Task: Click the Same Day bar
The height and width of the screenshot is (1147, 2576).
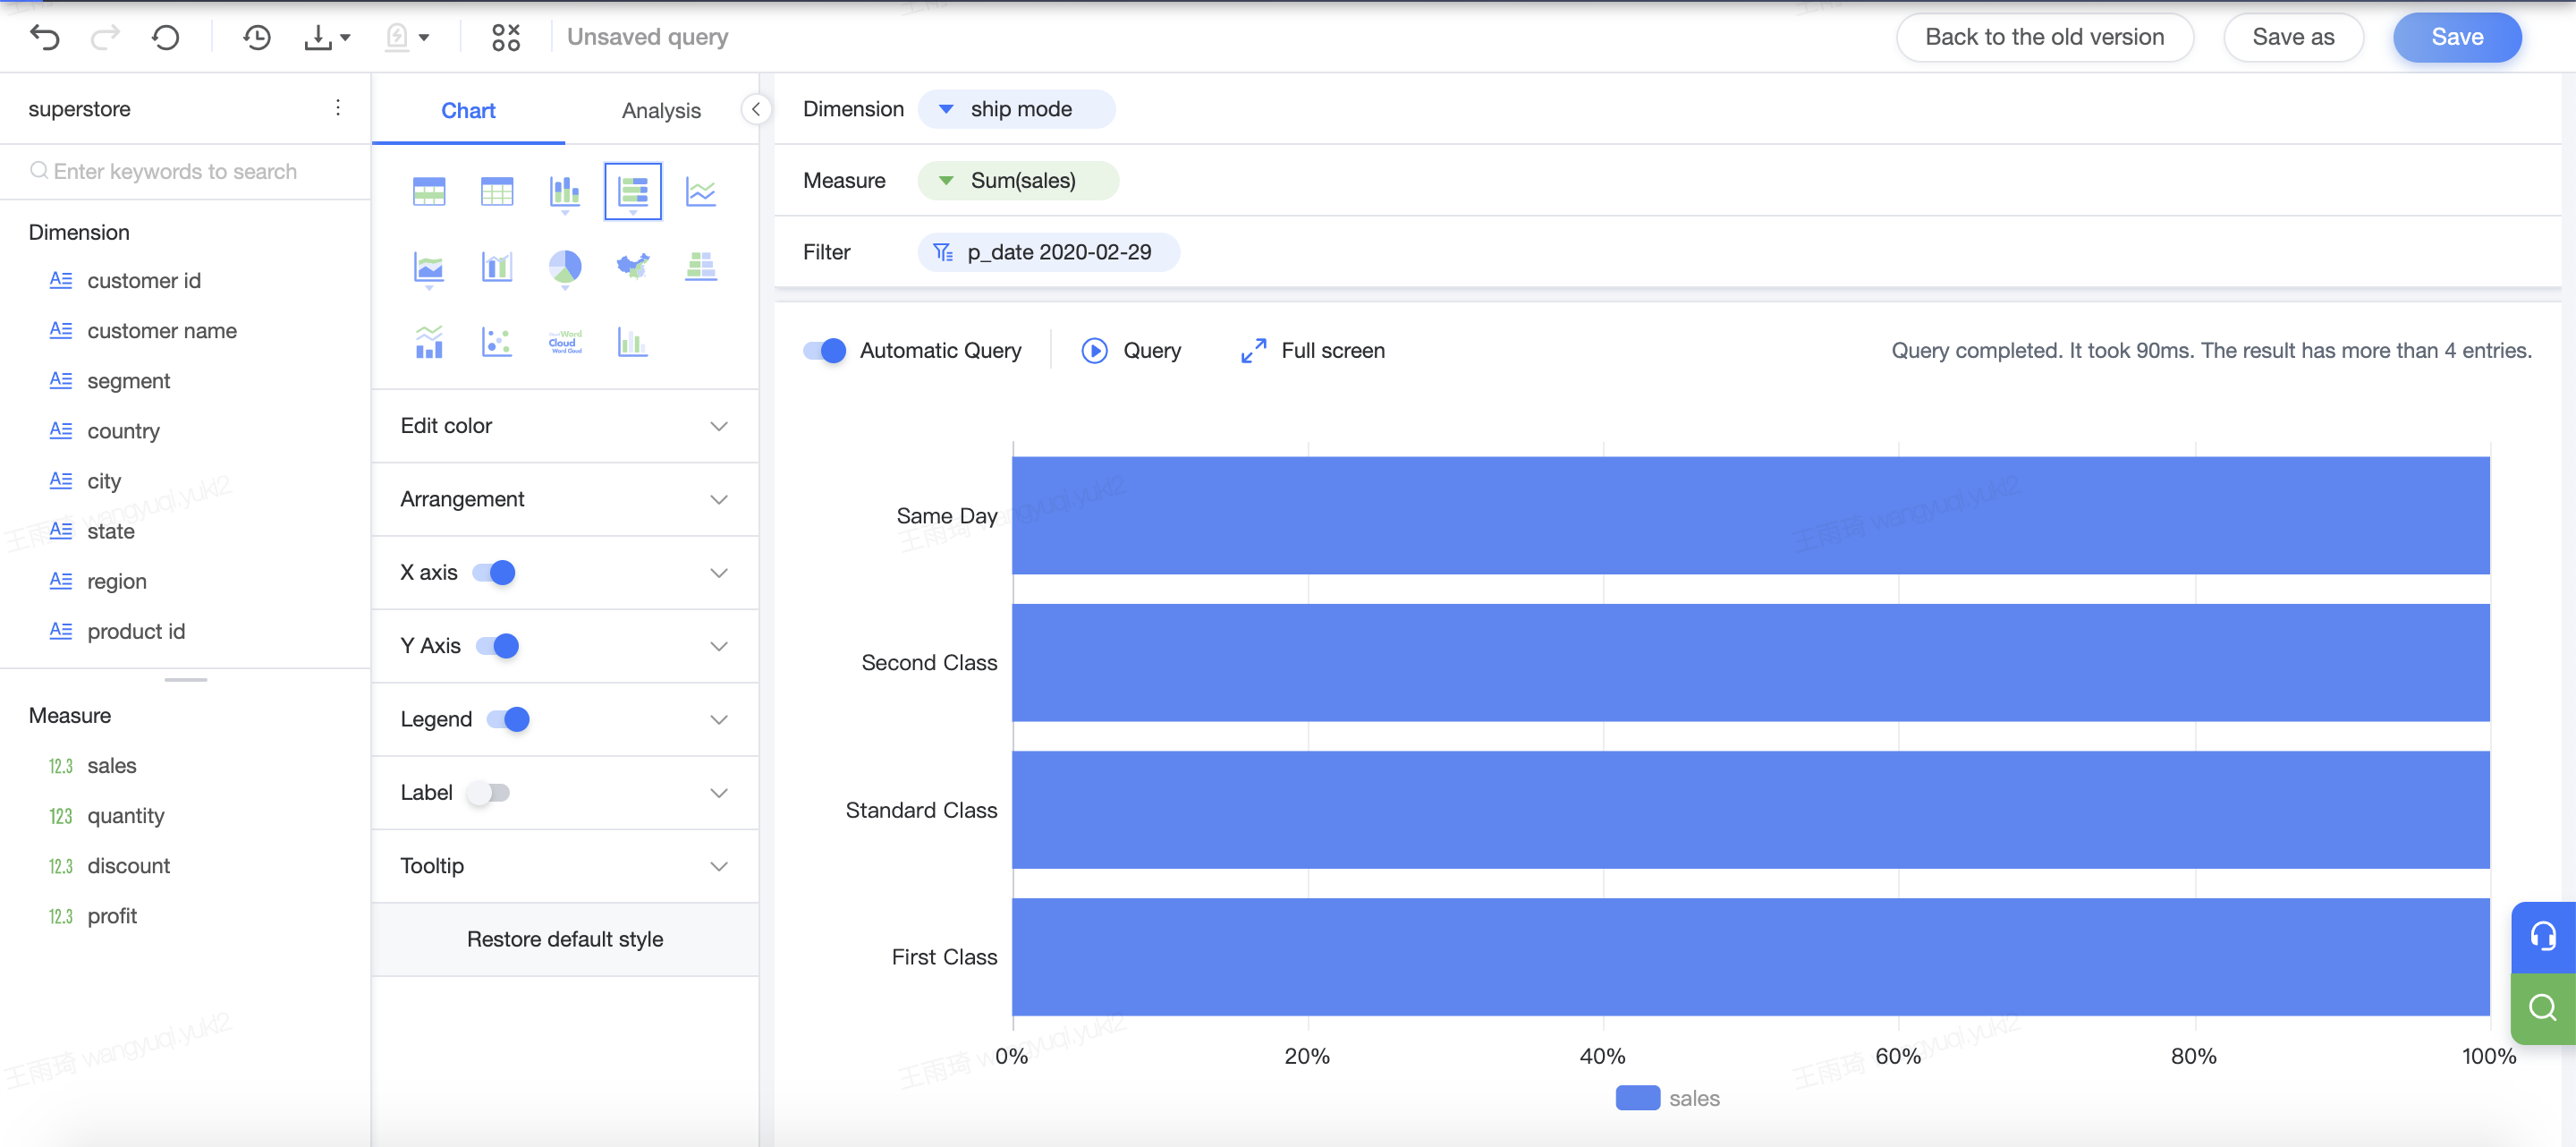Action: tap(1750, 516)
